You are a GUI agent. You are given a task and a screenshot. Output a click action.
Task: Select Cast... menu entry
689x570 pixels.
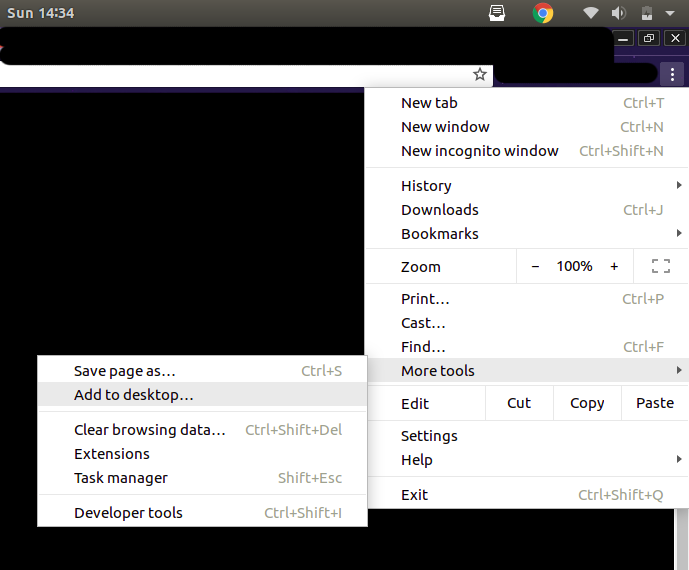528,323
